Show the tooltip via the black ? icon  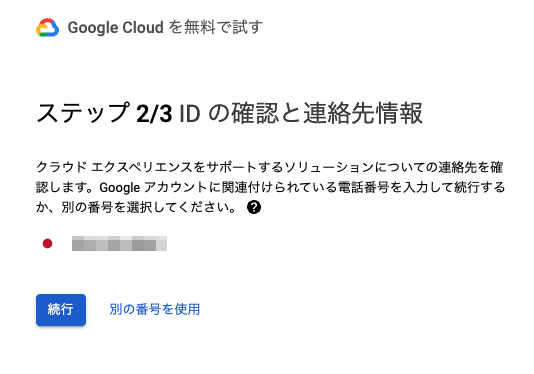coord(254,207)
